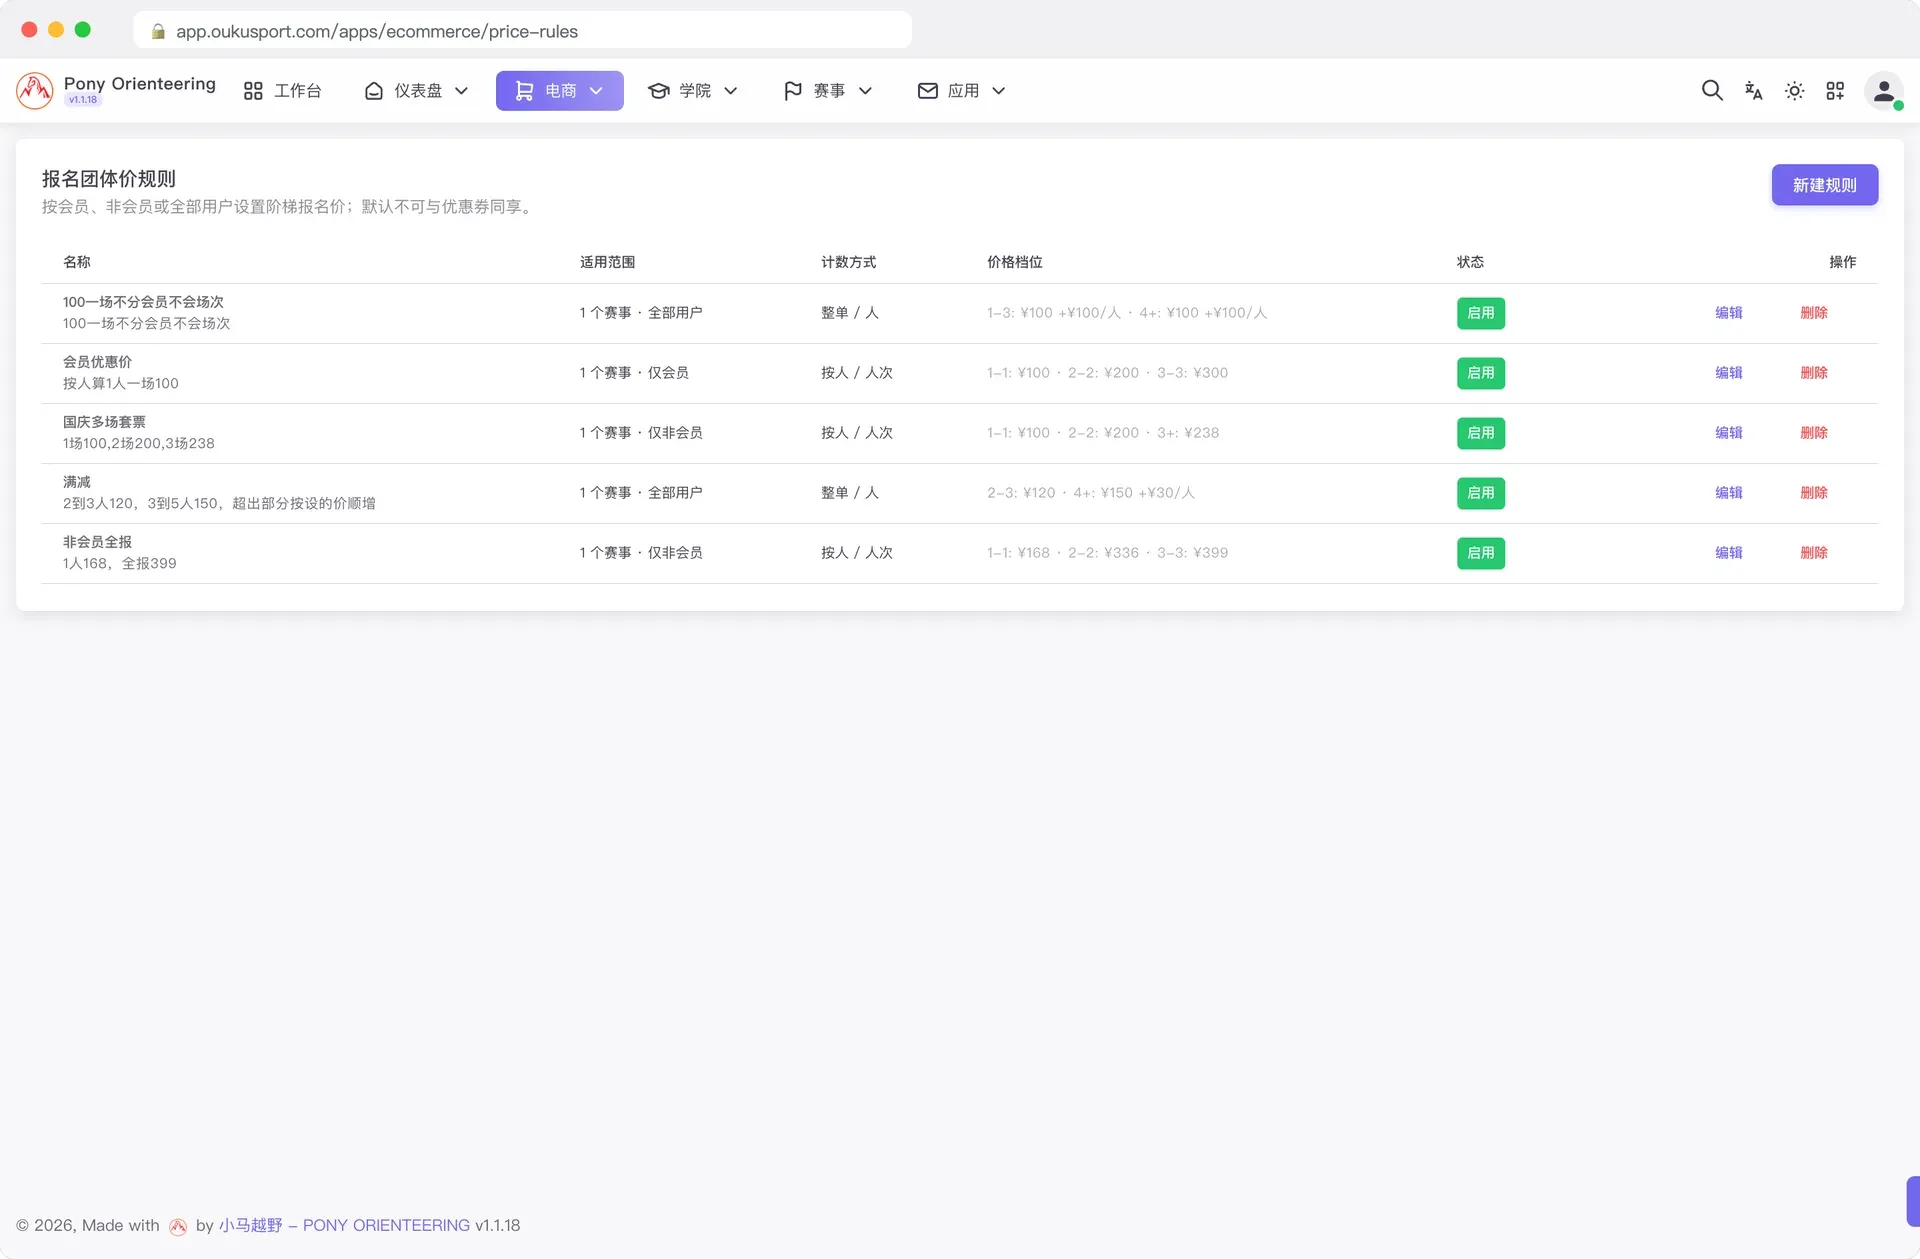Open the 小马越野 – PONY ORIENTEERING footer link

[345, 1226]
